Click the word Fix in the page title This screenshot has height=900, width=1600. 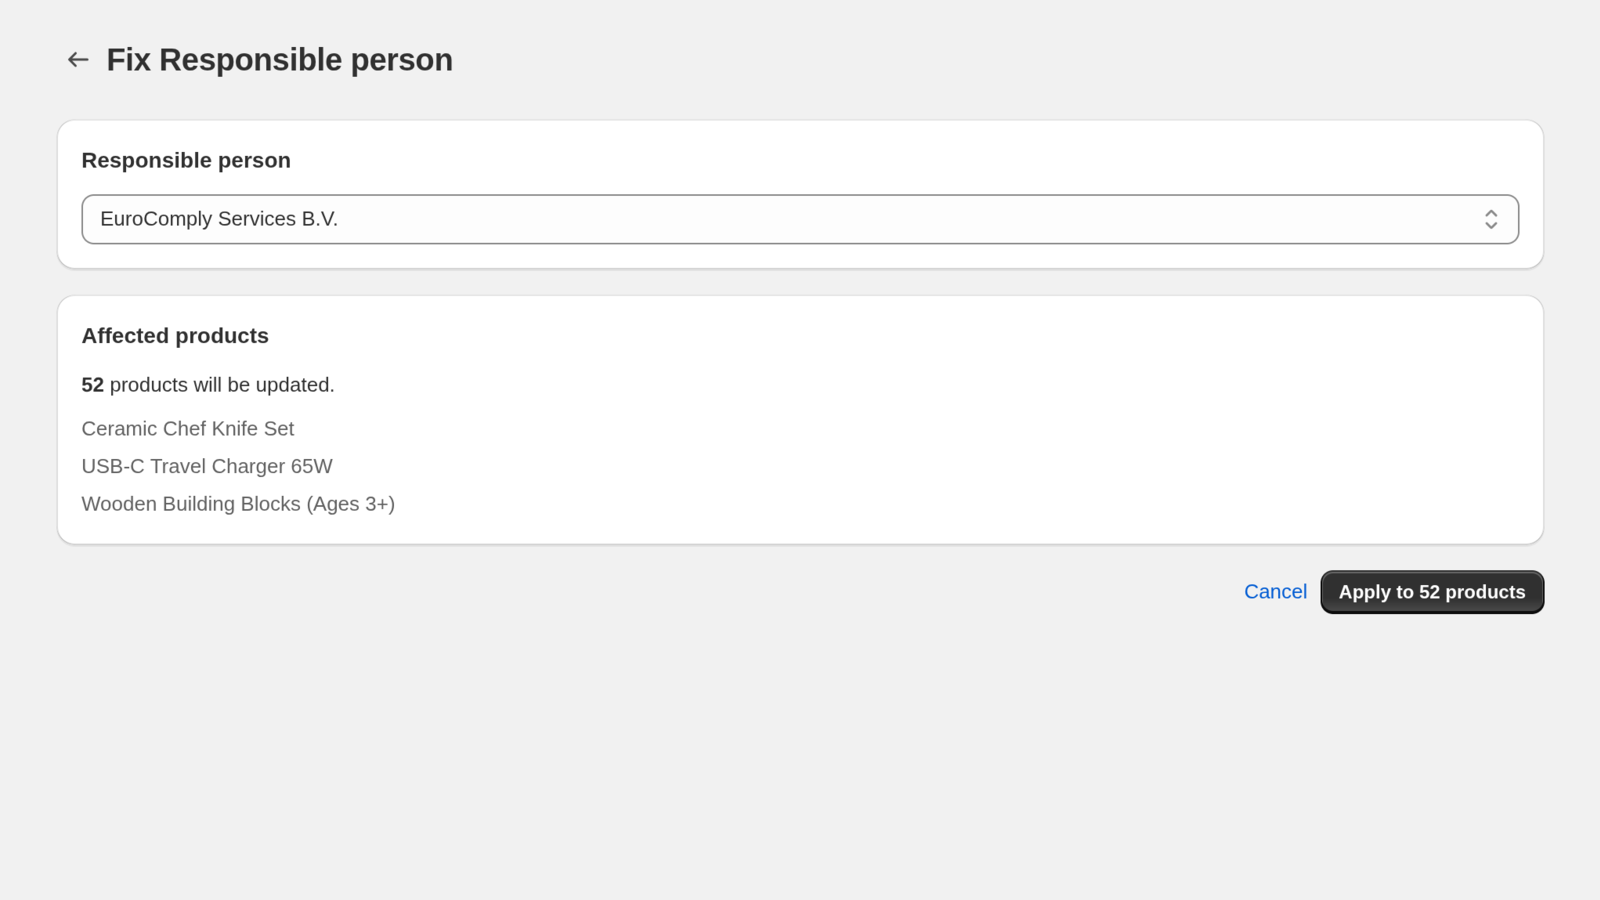pos(129,60)
